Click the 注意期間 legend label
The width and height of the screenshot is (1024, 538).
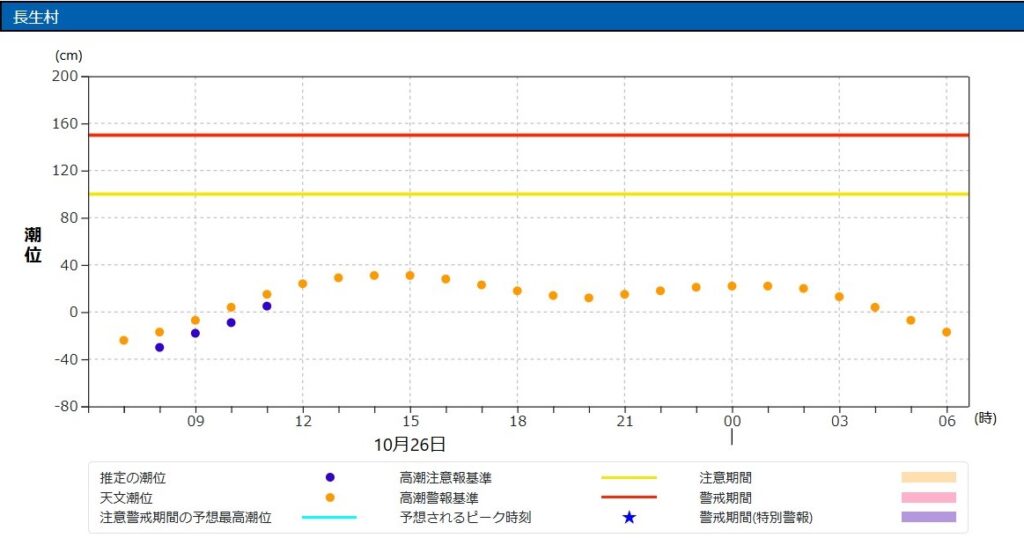click(x=726, y=478)
